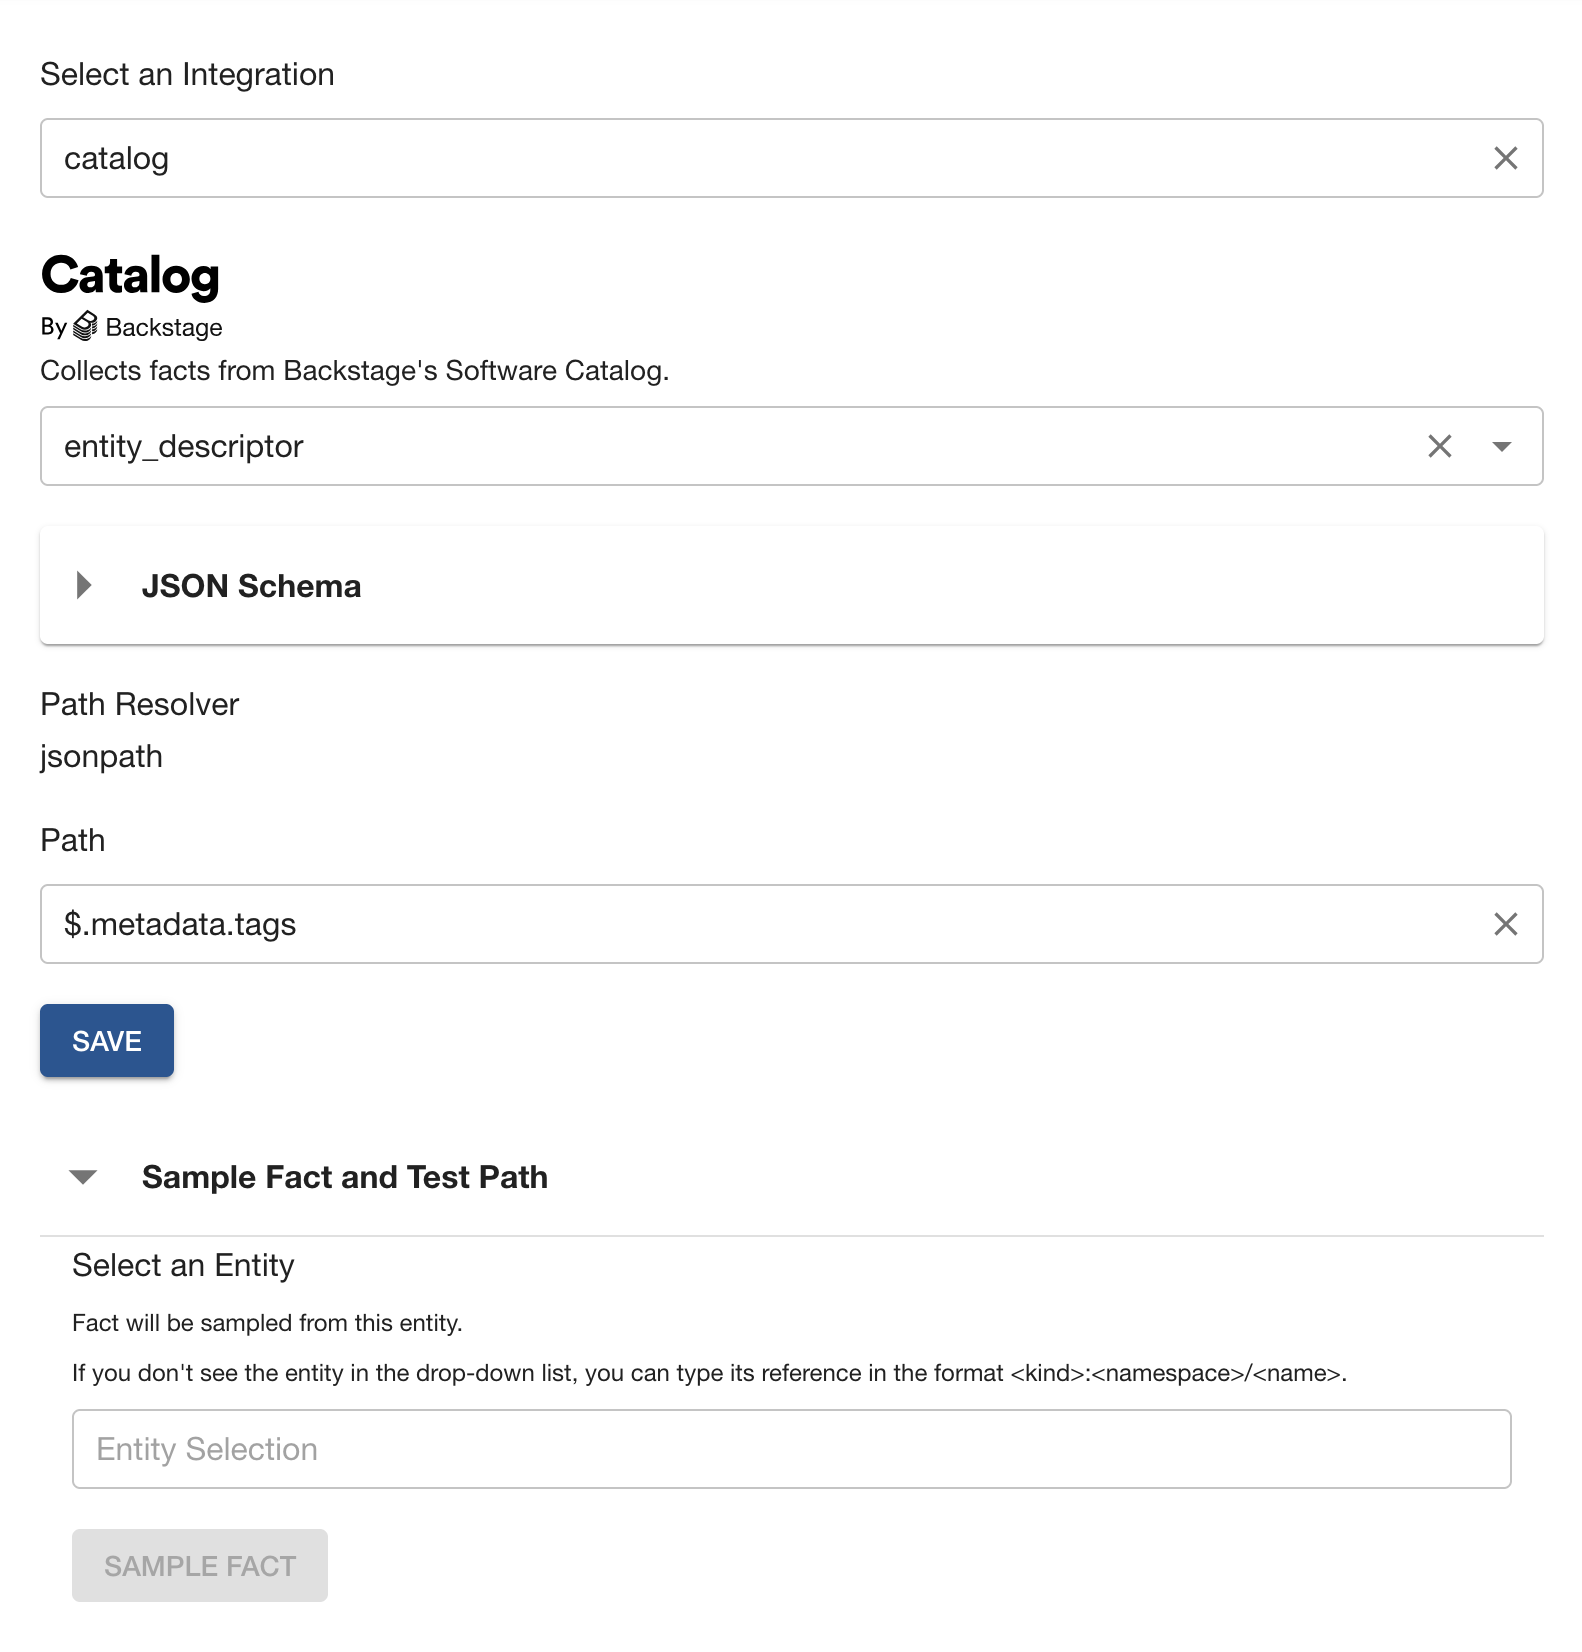This screenshot has width=1582, height=1652.
Task: Click the SAVE button
Action: coord(107,1041)
